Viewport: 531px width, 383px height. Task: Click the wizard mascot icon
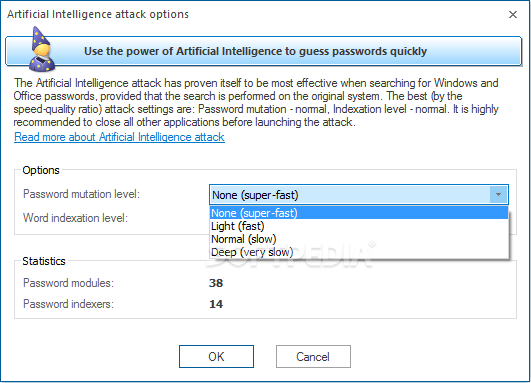42,49
